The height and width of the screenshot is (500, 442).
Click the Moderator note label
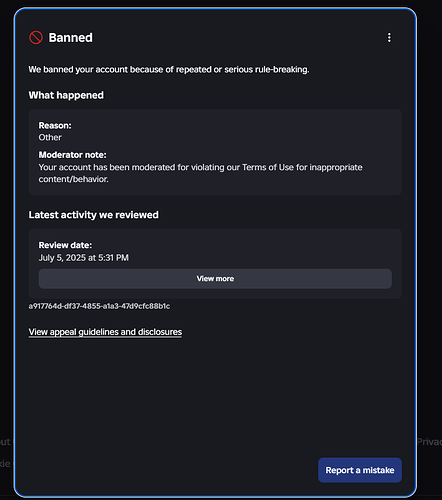click(72, 155)
